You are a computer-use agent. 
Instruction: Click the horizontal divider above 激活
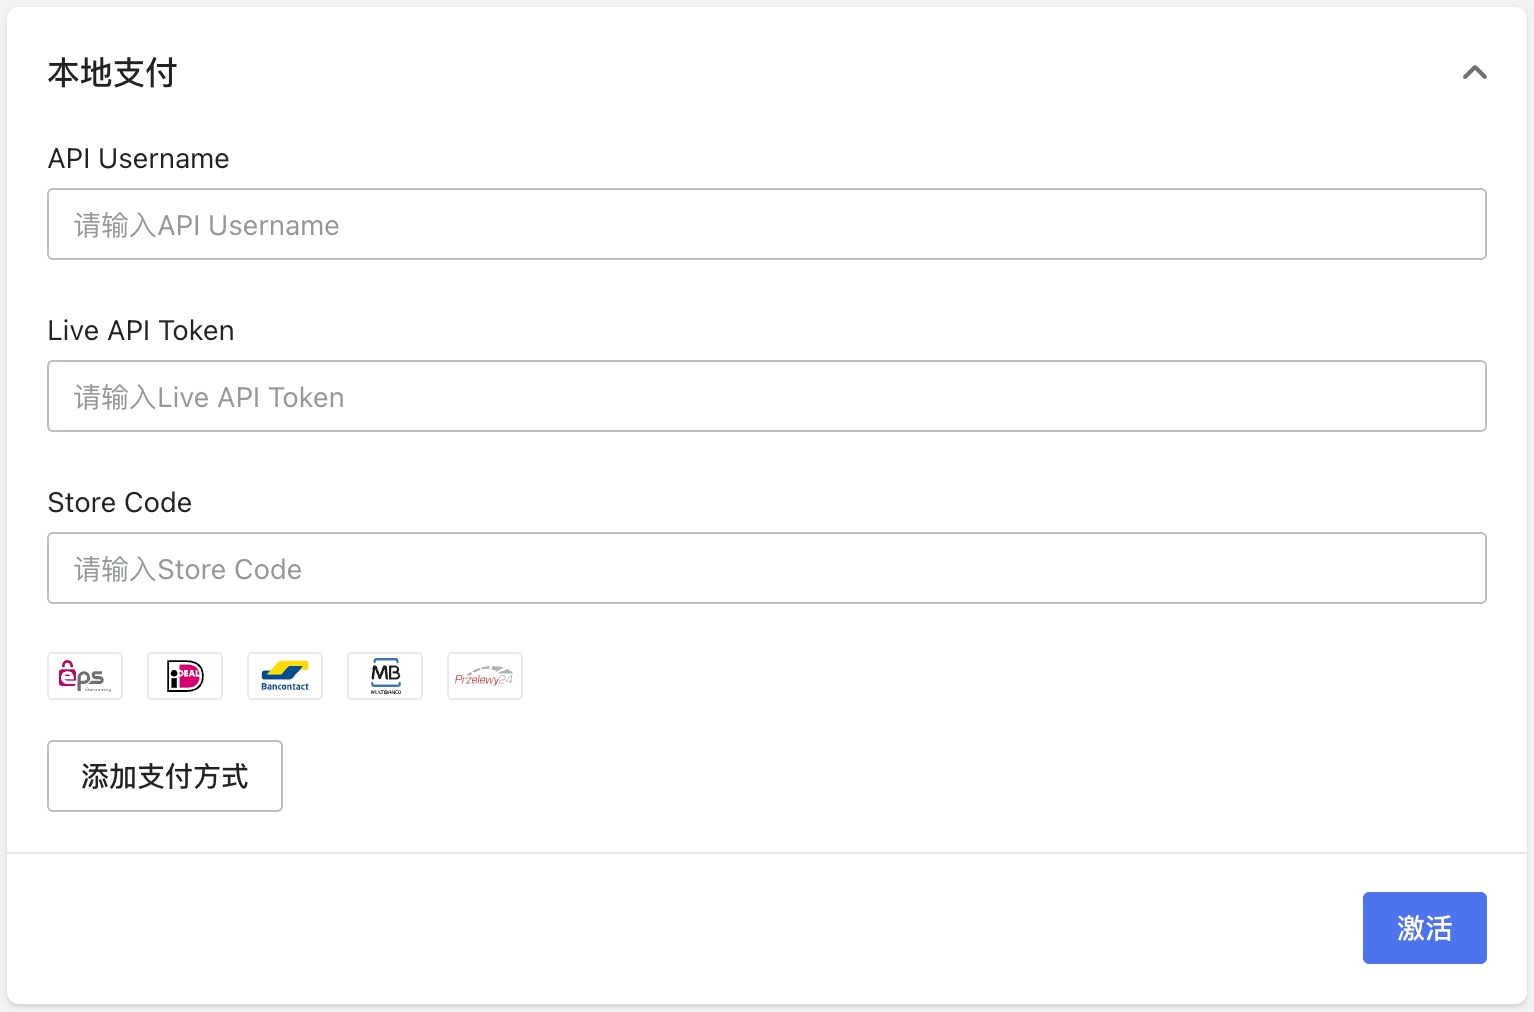(767, 853)
